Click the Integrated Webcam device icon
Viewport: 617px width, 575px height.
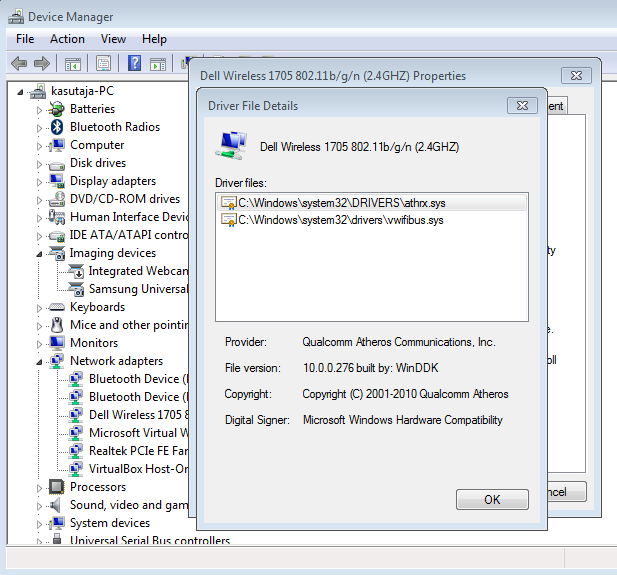click(76, 271)
